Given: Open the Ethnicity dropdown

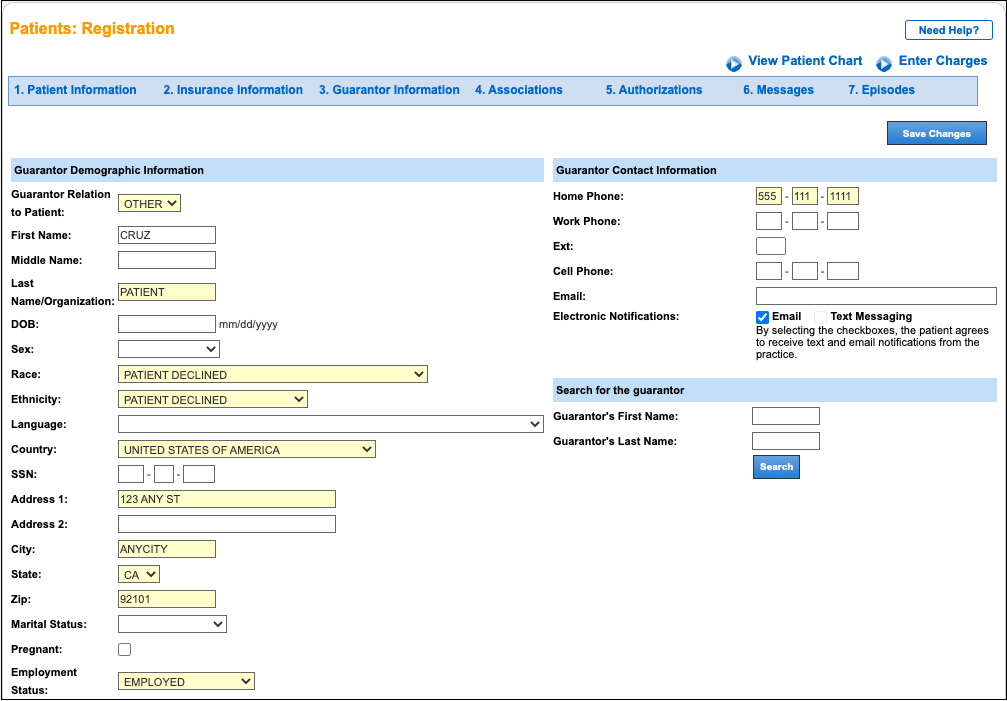Looking at the screenshot, I should (212, 398).
